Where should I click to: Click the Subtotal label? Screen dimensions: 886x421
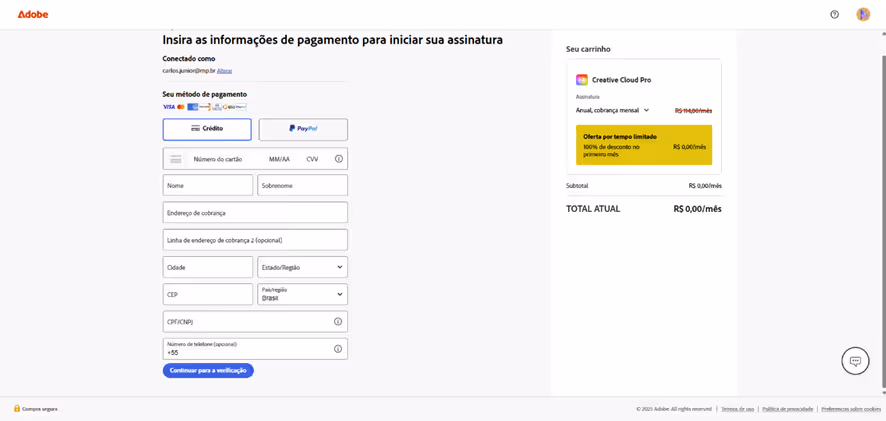[577, 185]
